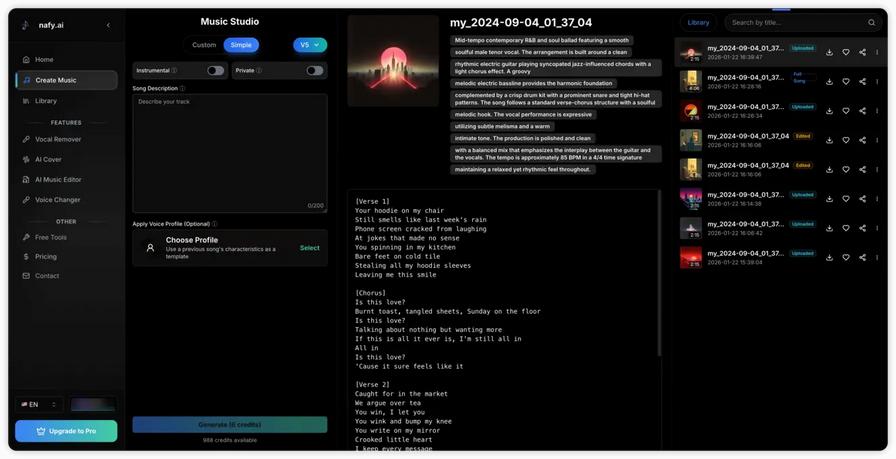Image resolution: width=896 pixels, height=459 pixels.
Task: Share the song dated 16:06:42
Action: pos(862,228)
